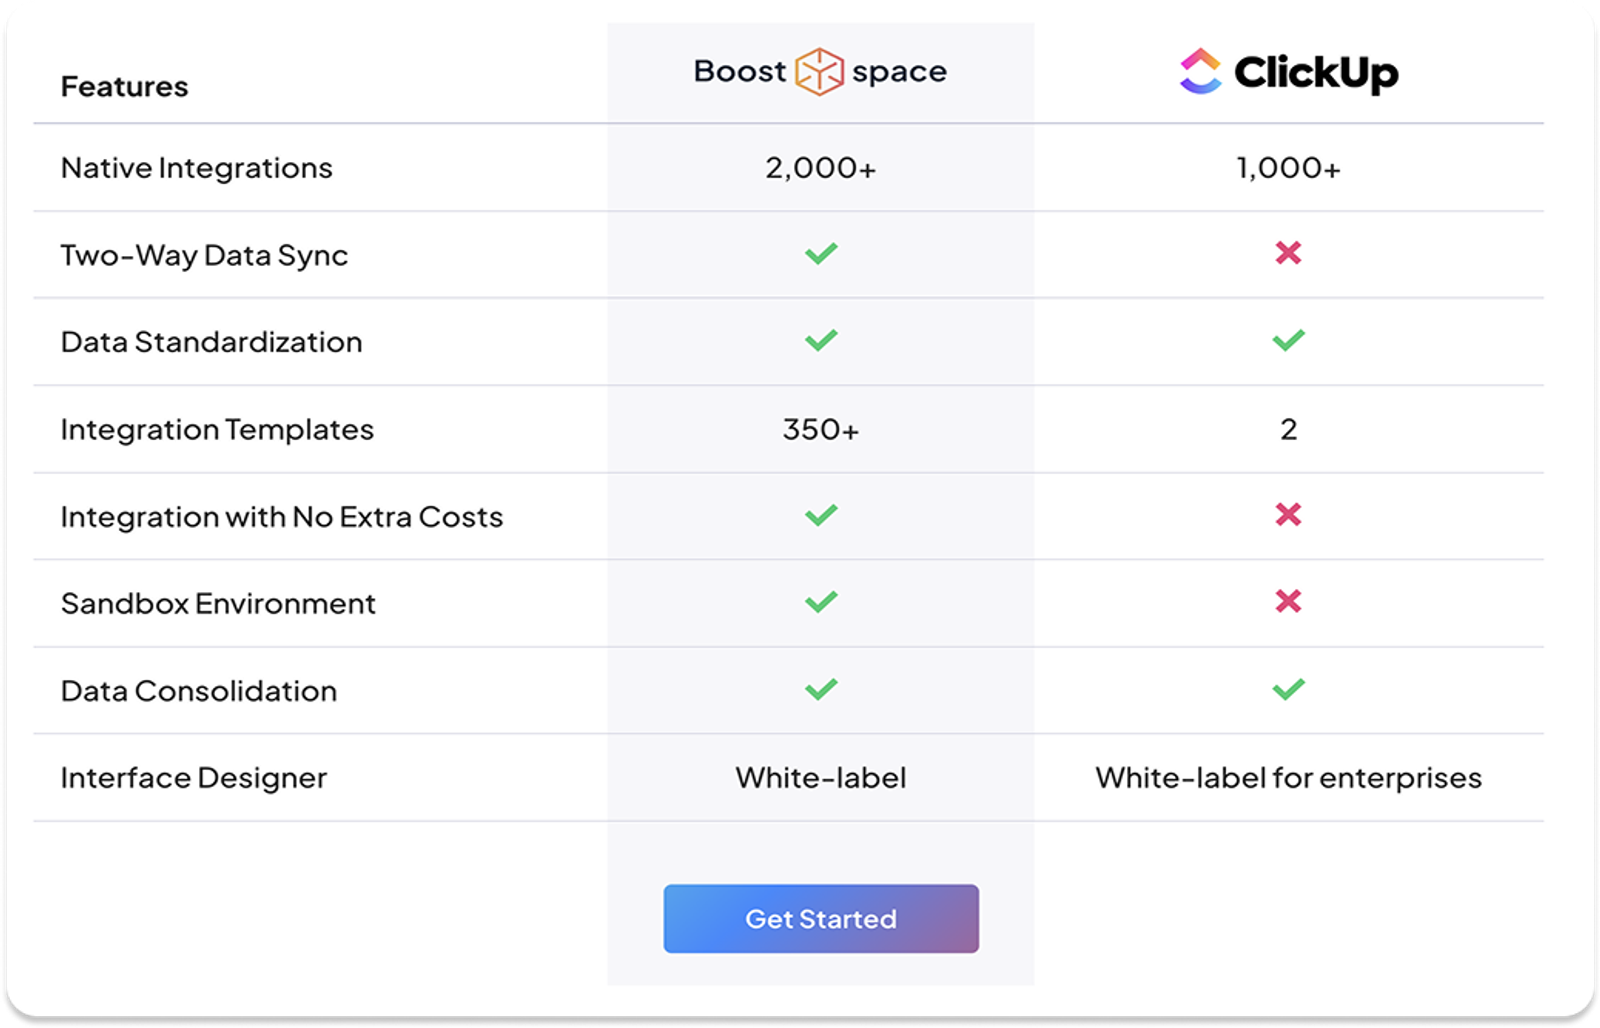Select the red X for Sandbox Environment
This screenshot has height=1028, width=1600.
click(x=1290, y=602)
